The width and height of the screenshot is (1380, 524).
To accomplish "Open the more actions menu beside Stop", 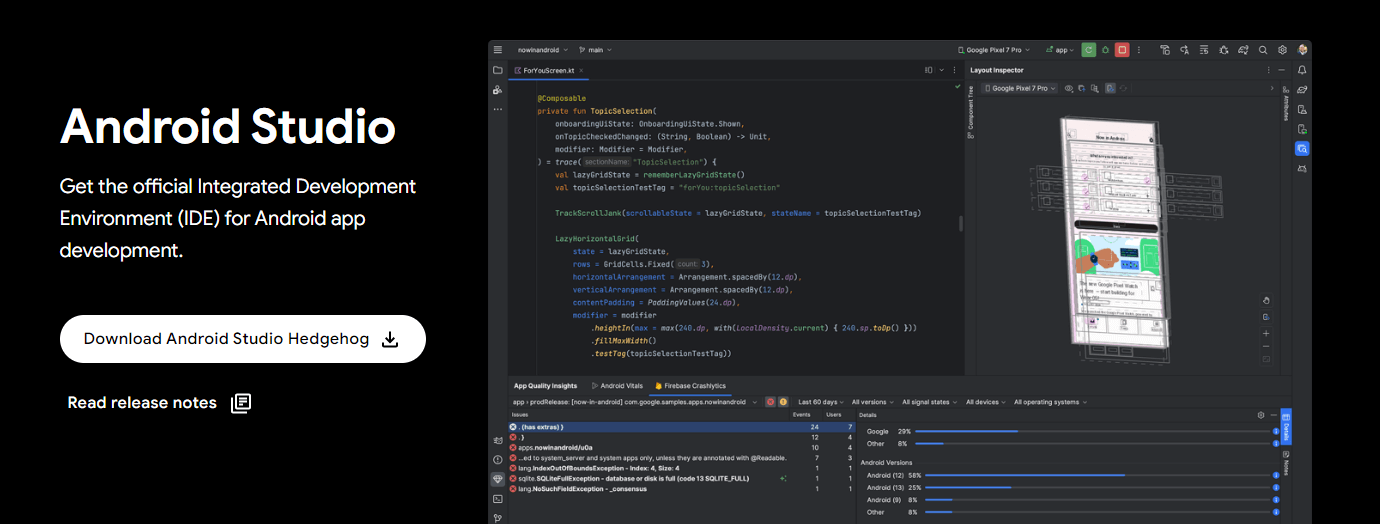I will click(x=1138, y=49).
